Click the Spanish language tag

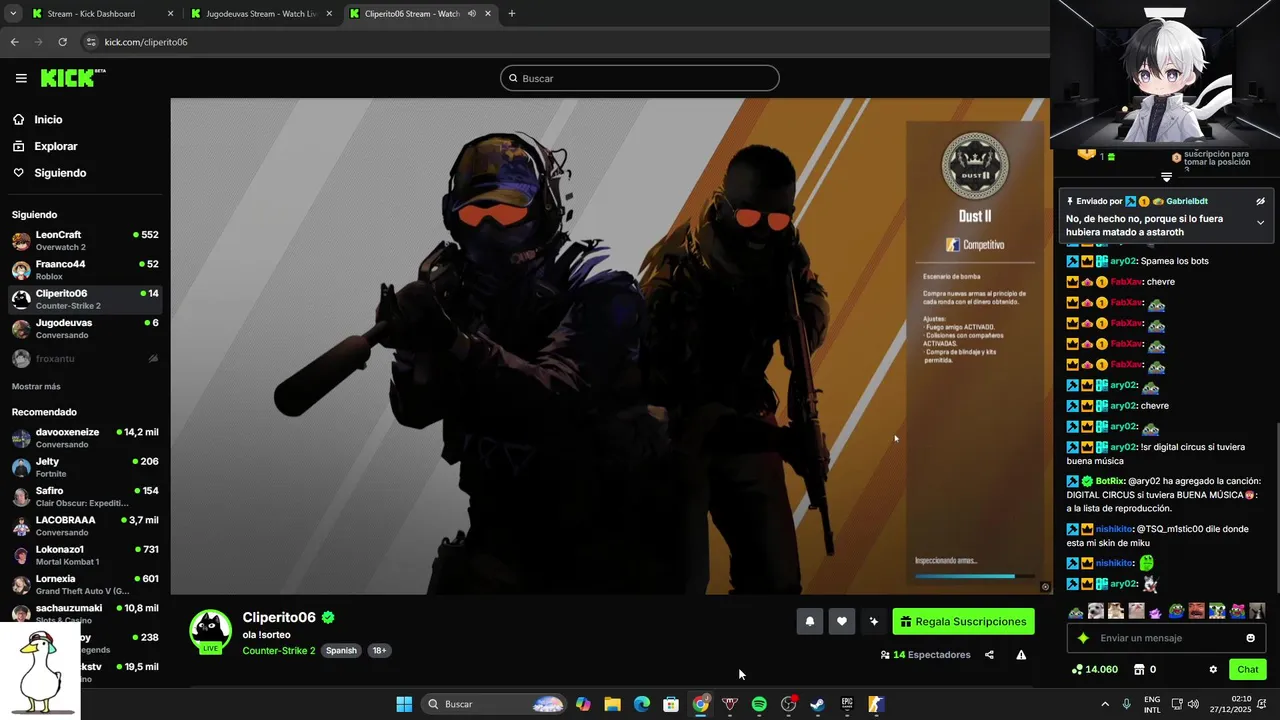point(341,650)
